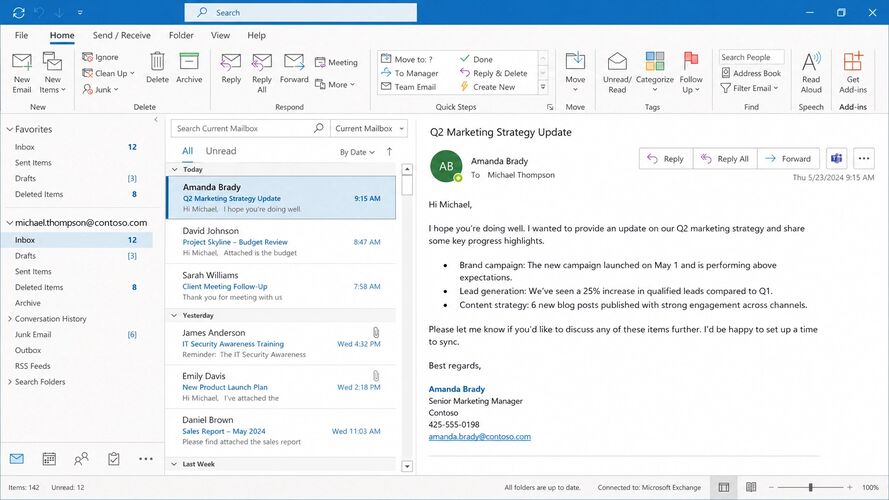This screenshot has width=889, height=500.
Task: Reply with Meeting button
Action: (x=336, y=62)
